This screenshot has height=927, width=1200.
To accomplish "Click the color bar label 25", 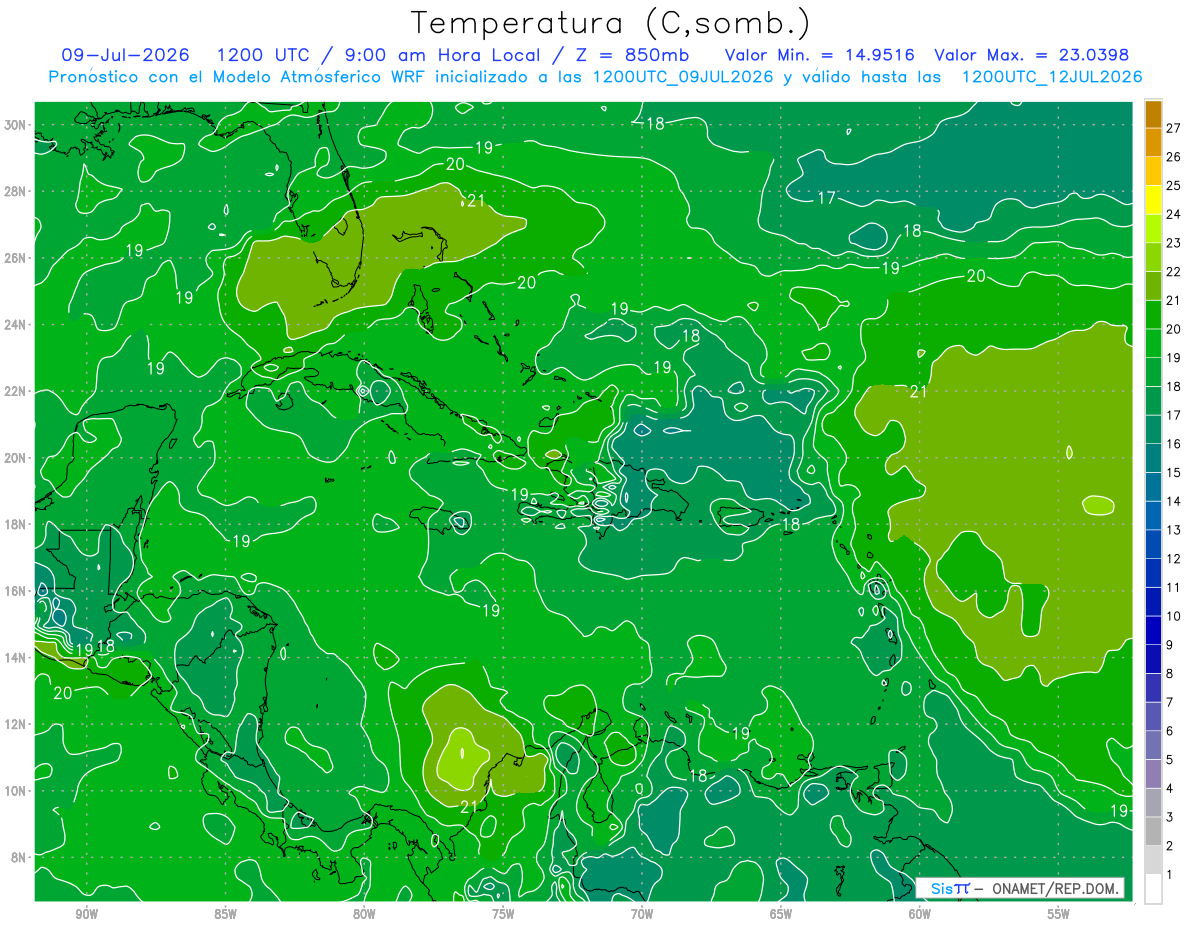I will (1173, 185).
